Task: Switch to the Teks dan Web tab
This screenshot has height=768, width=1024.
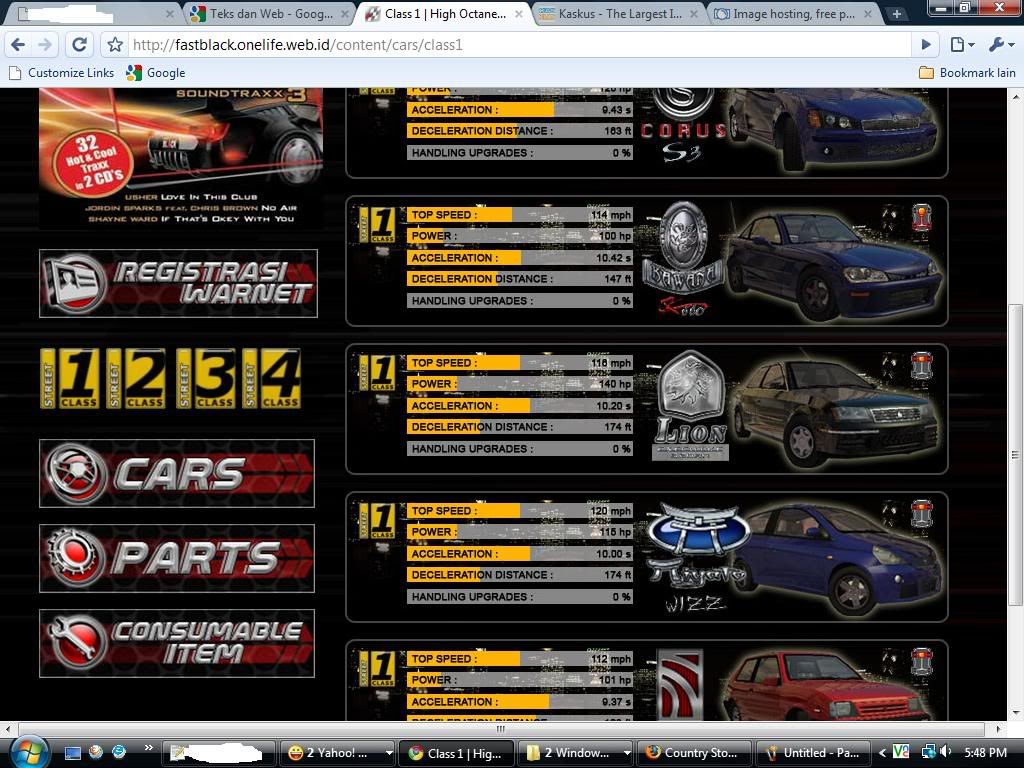Action: 270,14
